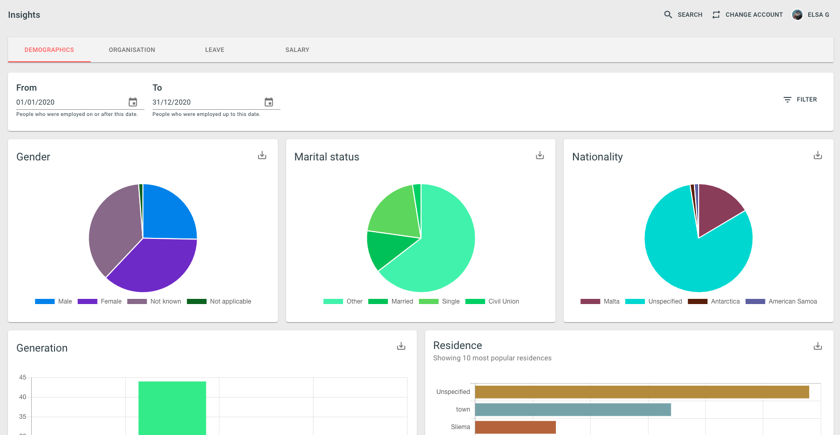
Task: Toggle the Single legend swatch
Action: tap(429, 302)
